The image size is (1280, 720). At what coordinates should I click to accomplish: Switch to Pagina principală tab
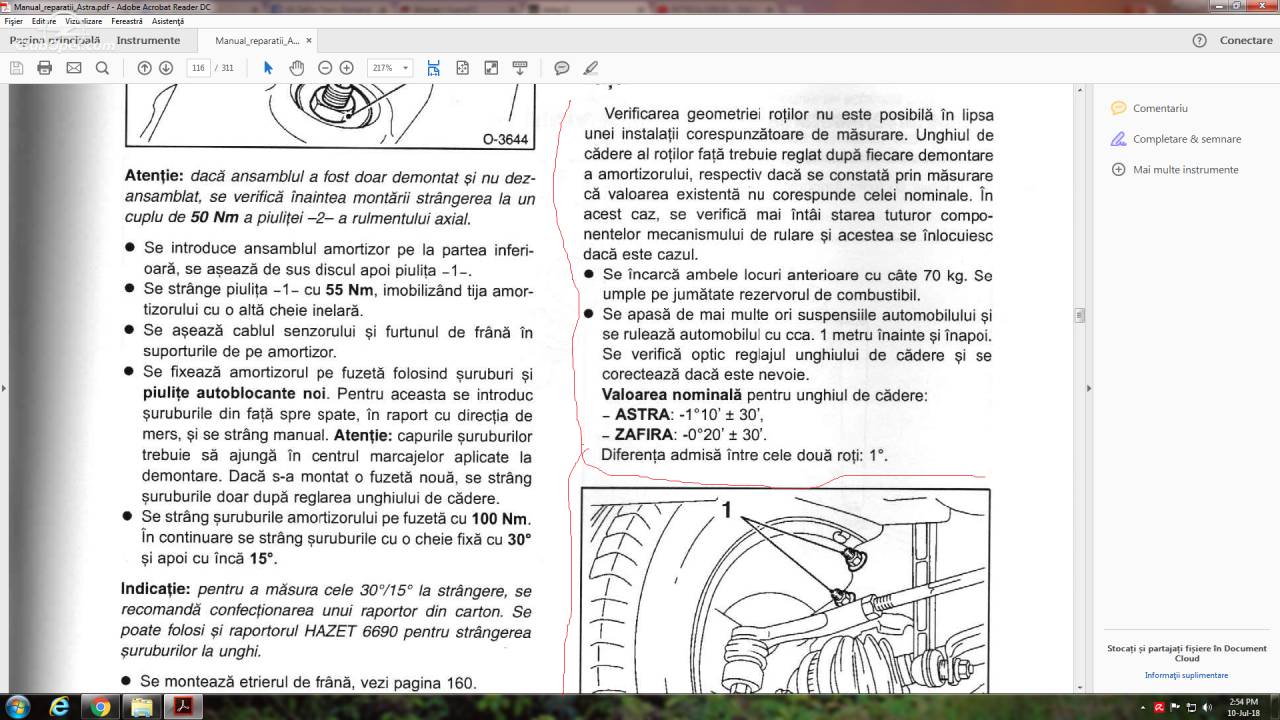click(54, 41)
